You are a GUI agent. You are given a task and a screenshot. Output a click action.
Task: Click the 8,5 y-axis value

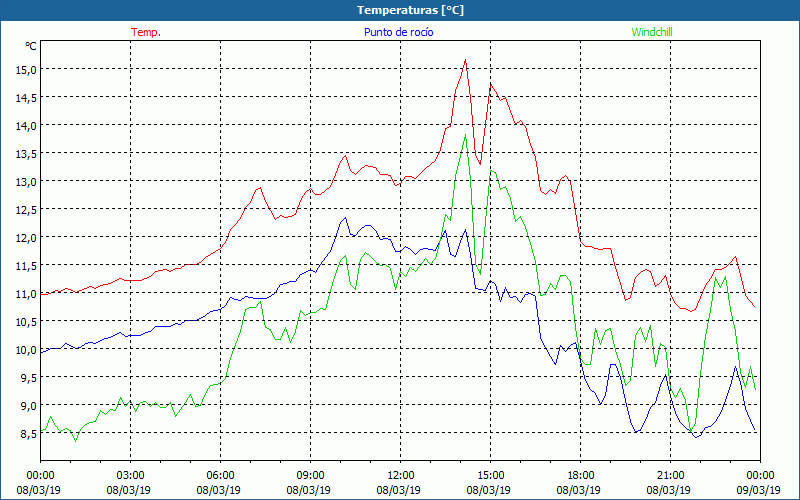(28, 434)
